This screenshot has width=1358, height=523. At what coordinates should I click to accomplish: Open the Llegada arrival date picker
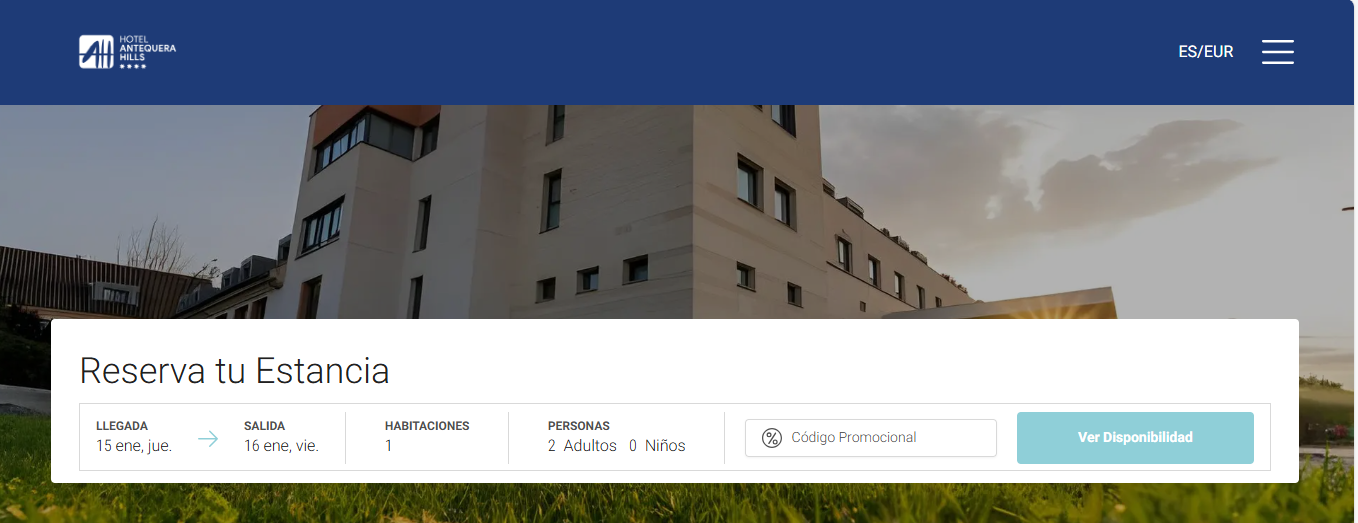tap(135, 437)
